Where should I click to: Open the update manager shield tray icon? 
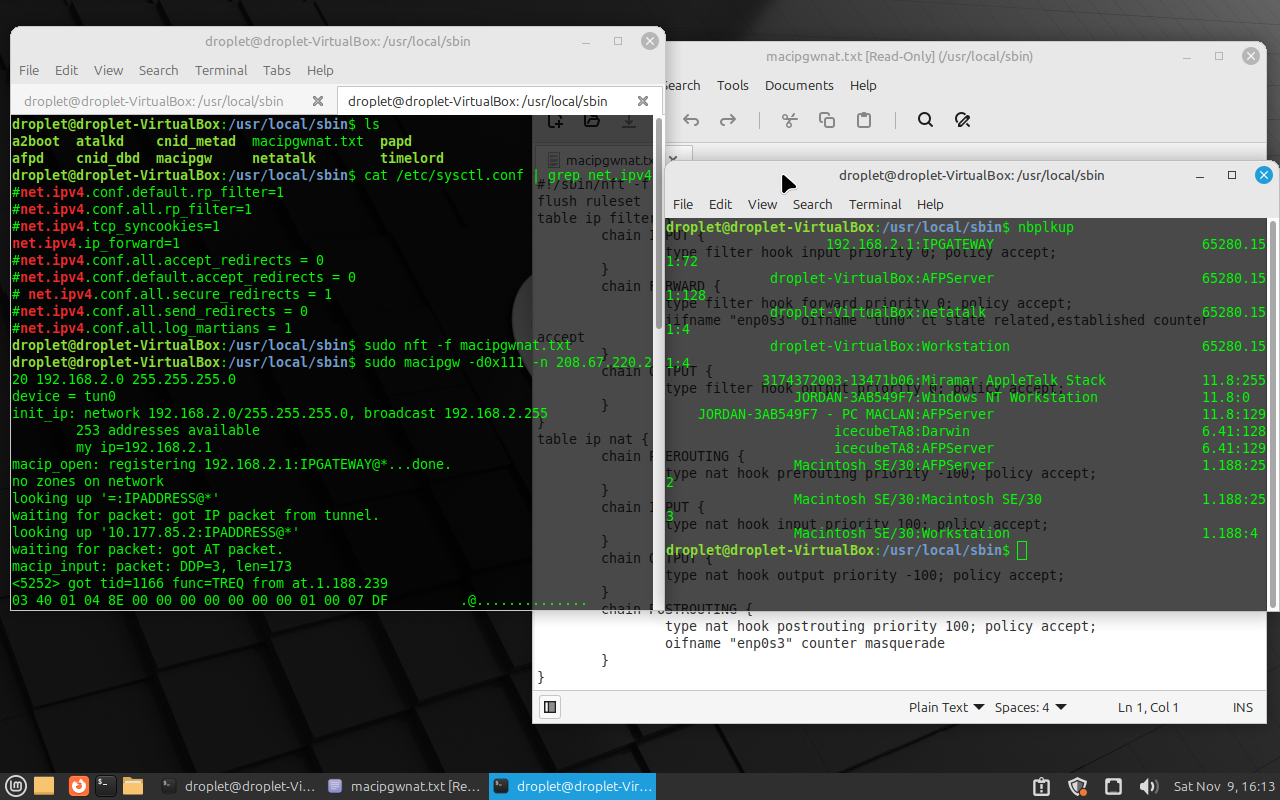[1077, 786]
